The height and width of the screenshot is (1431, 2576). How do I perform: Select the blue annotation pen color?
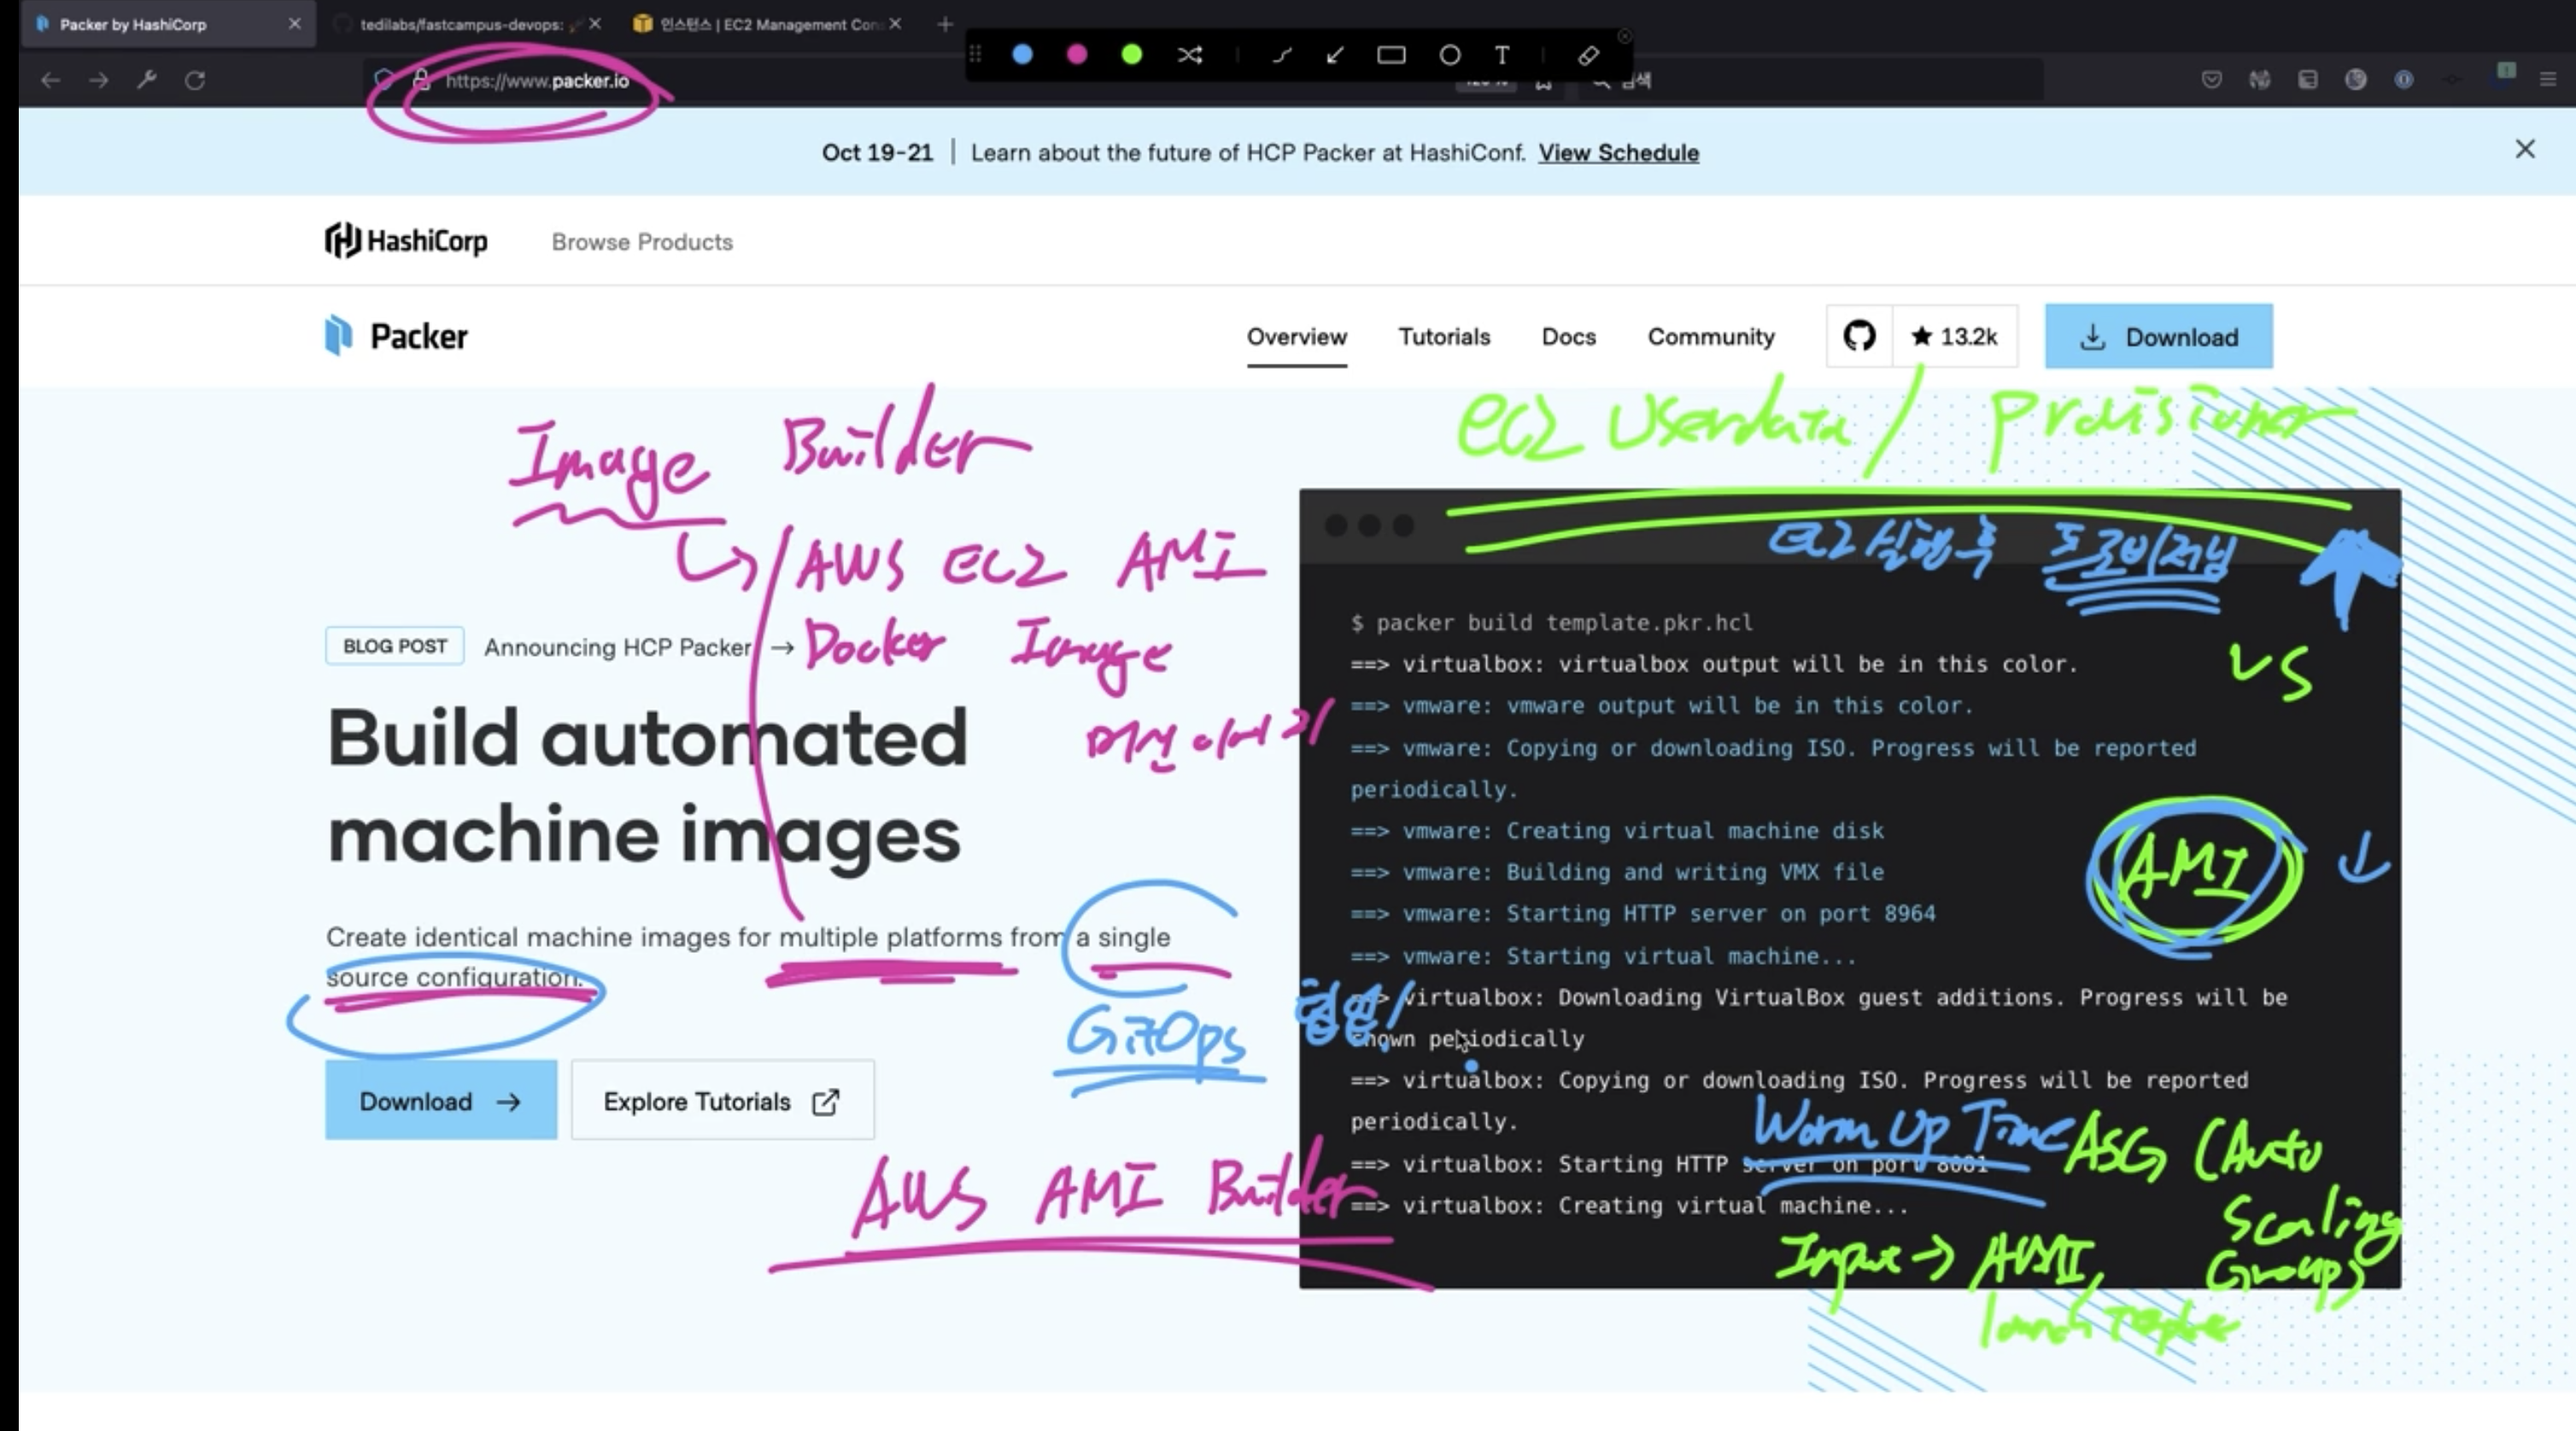pyautogui.click(x=1022, y=55)
